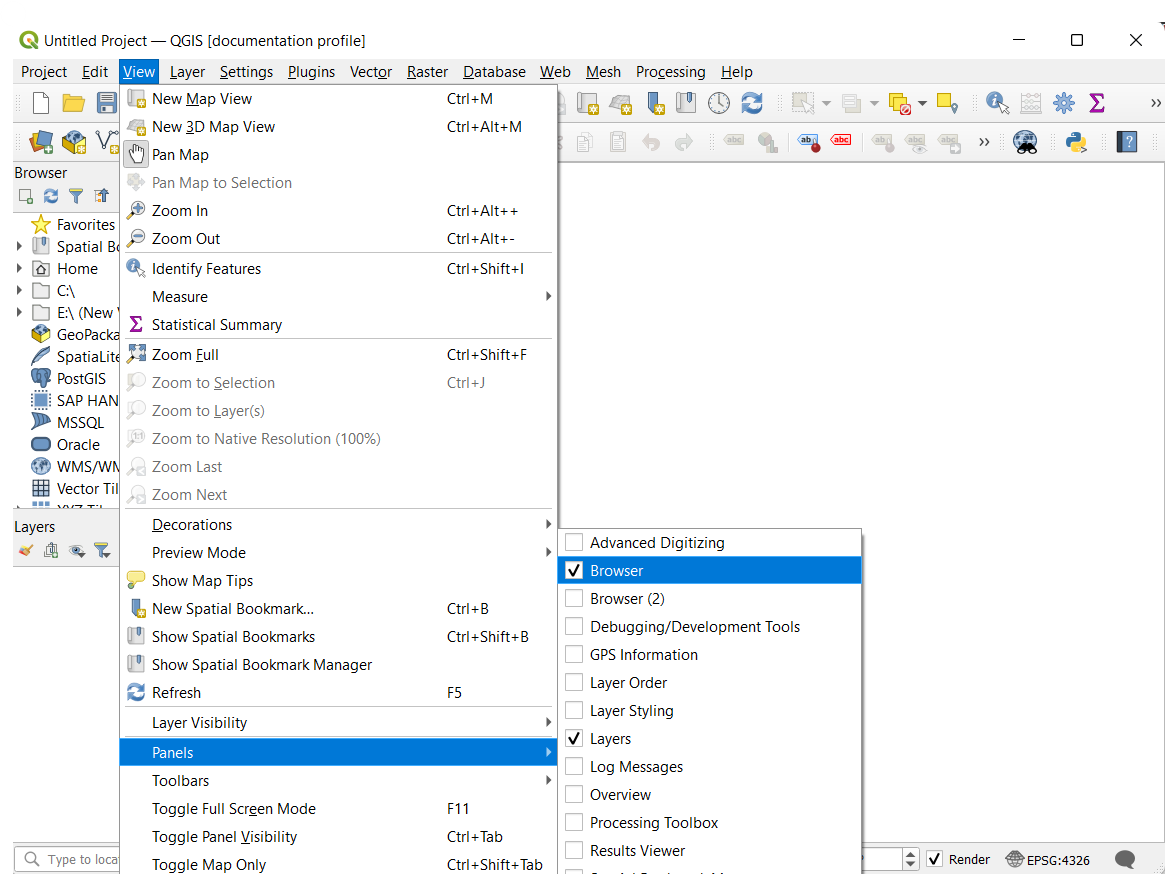The width and height of the screenshot is (1165, 874).
Task: Click Zoom Full menu entry
Action: click(x=339, y=355)
